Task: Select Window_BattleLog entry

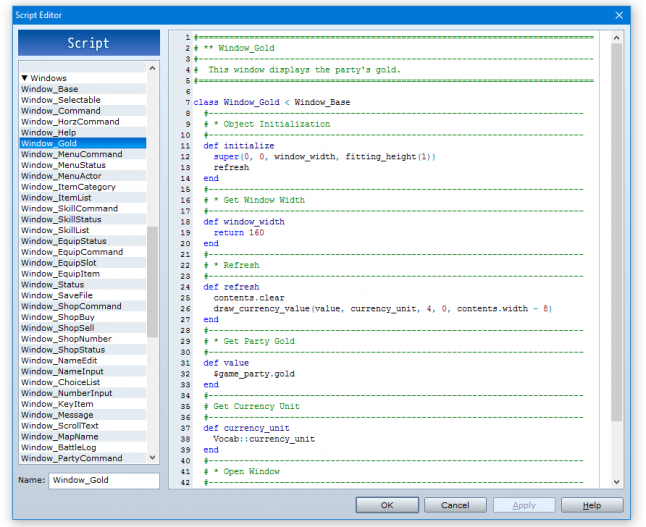Action: (x=59, y=447)
